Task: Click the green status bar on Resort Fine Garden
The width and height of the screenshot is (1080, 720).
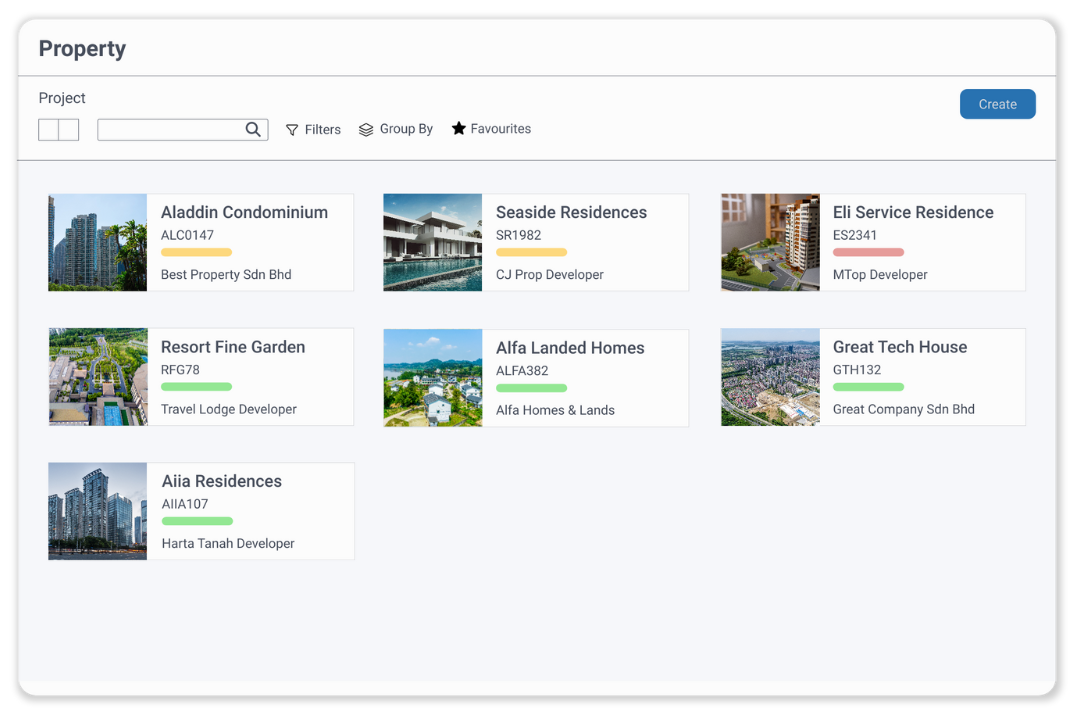Action: (196, 387)
